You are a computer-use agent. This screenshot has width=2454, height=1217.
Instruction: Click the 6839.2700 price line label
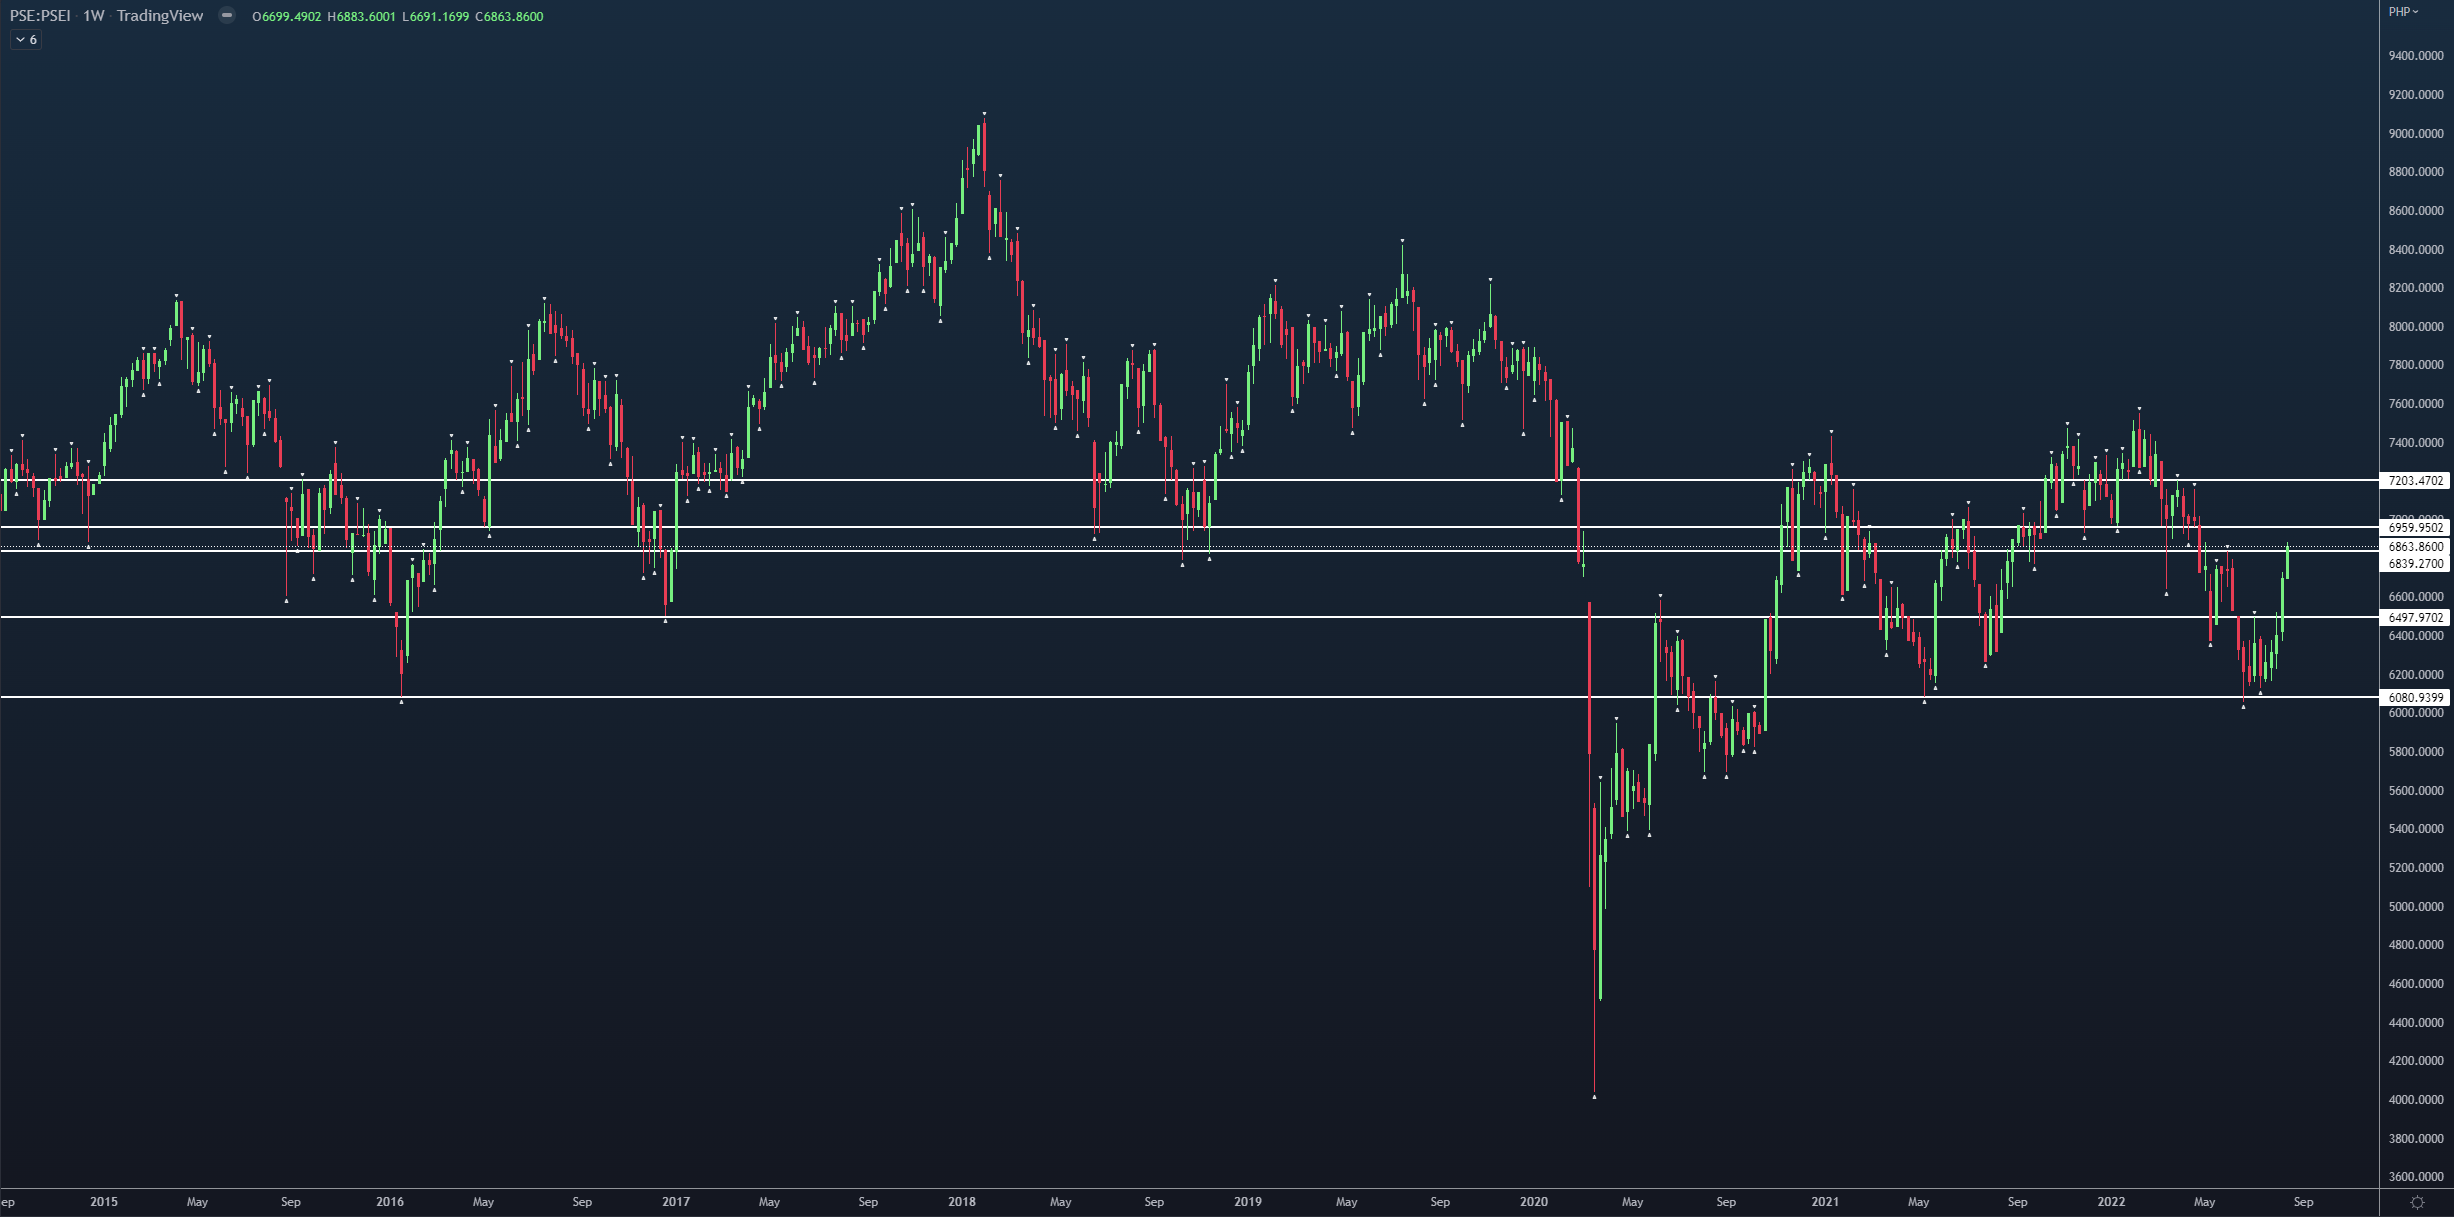click(2415, 564)
